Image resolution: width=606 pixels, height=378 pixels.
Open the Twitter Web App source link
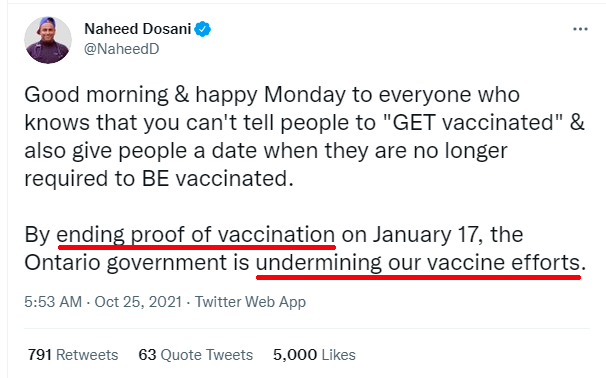[250, 302]
